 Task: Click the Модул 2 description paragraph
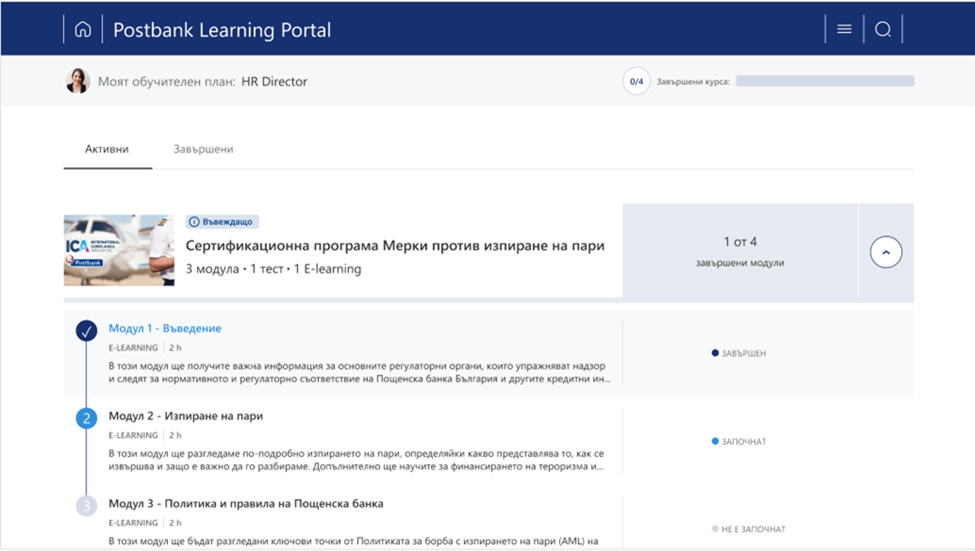356,460
